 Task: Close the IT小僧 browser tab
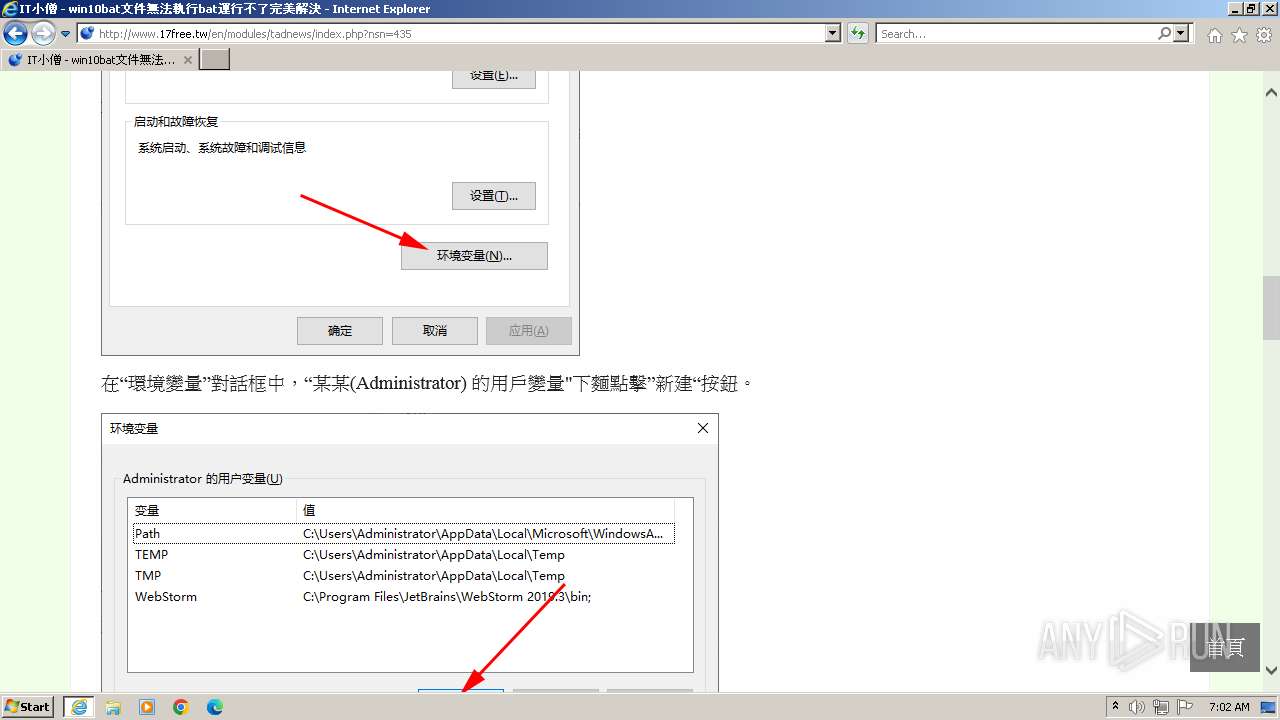(x=188, y=60)
